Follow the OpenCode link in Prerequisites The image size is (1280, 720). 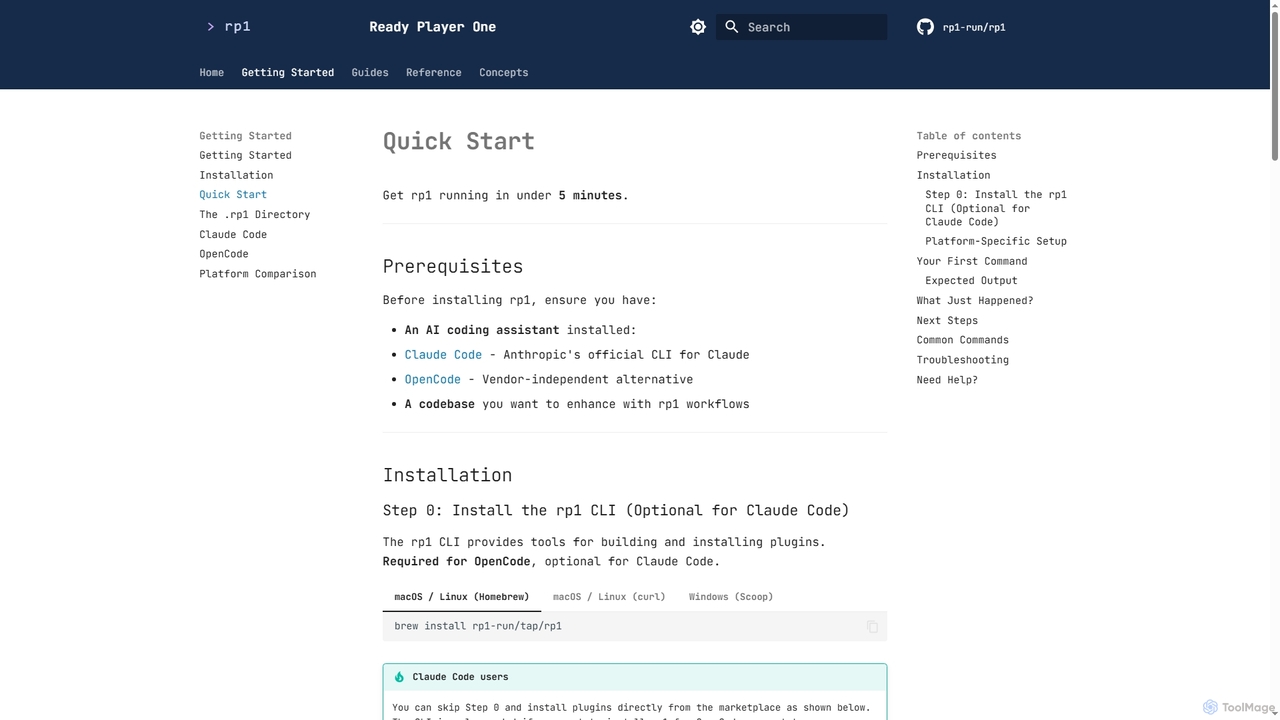[433, 380]
